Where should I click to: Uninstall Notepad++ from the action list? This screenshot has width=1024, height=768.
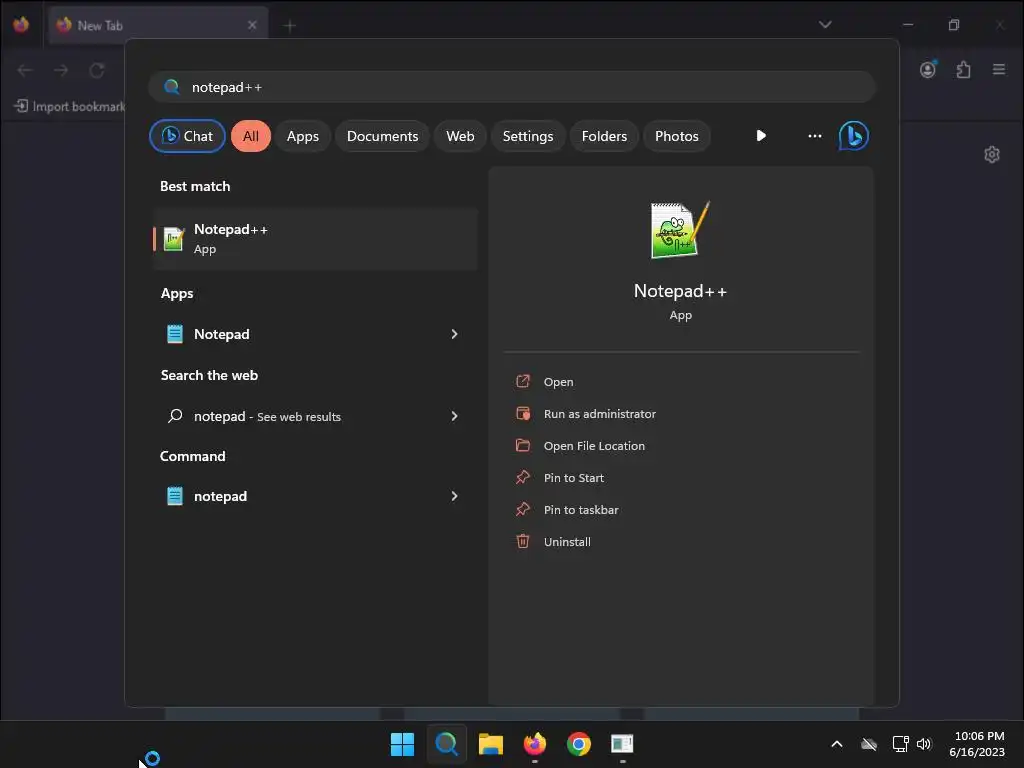pyautogui.click(x=567, y=542)
